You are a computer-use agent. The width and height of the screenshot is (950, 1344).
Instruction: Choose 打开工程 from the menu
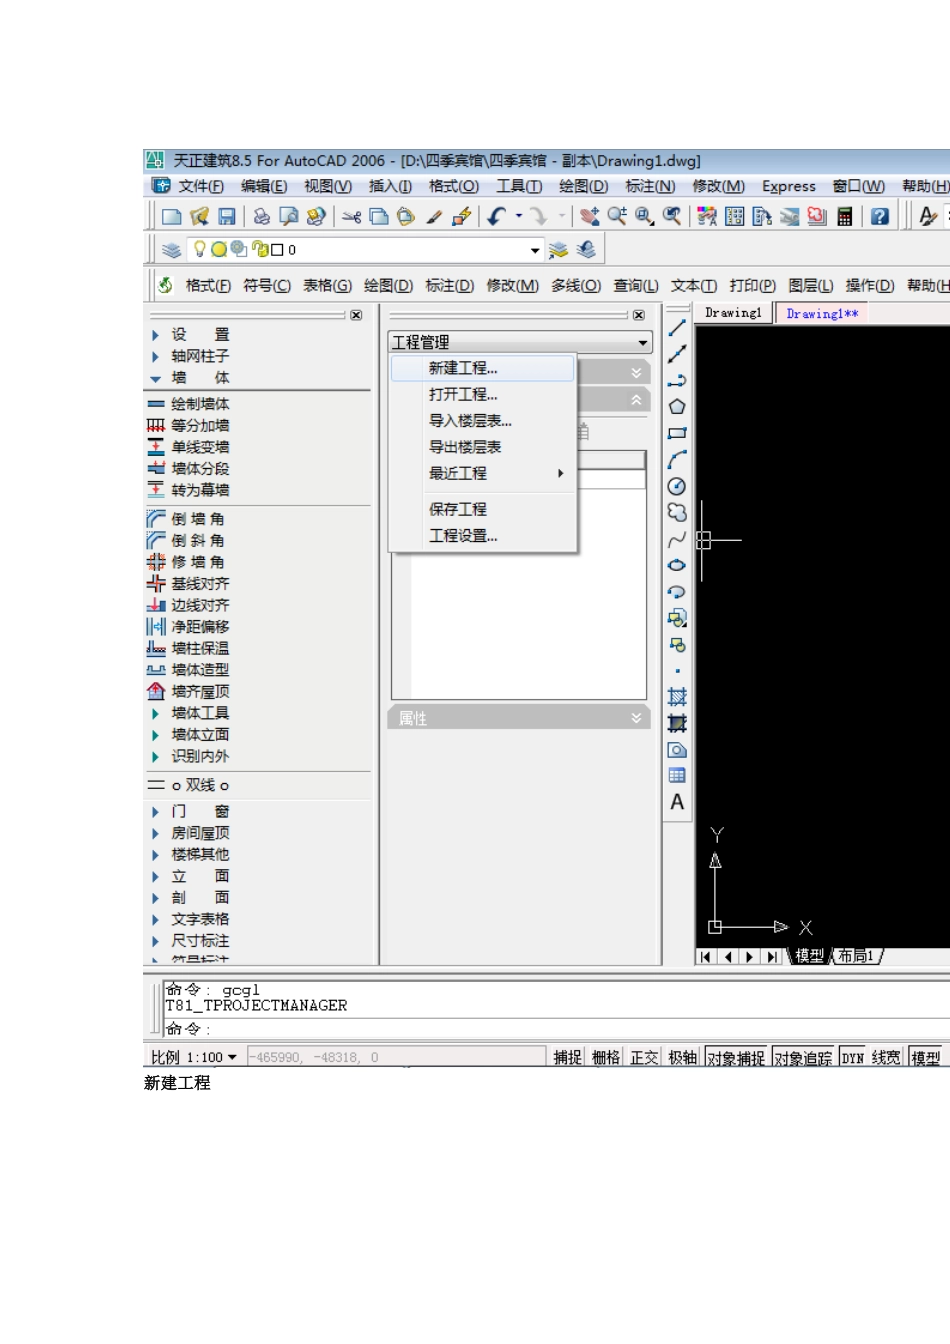(482, 394)
